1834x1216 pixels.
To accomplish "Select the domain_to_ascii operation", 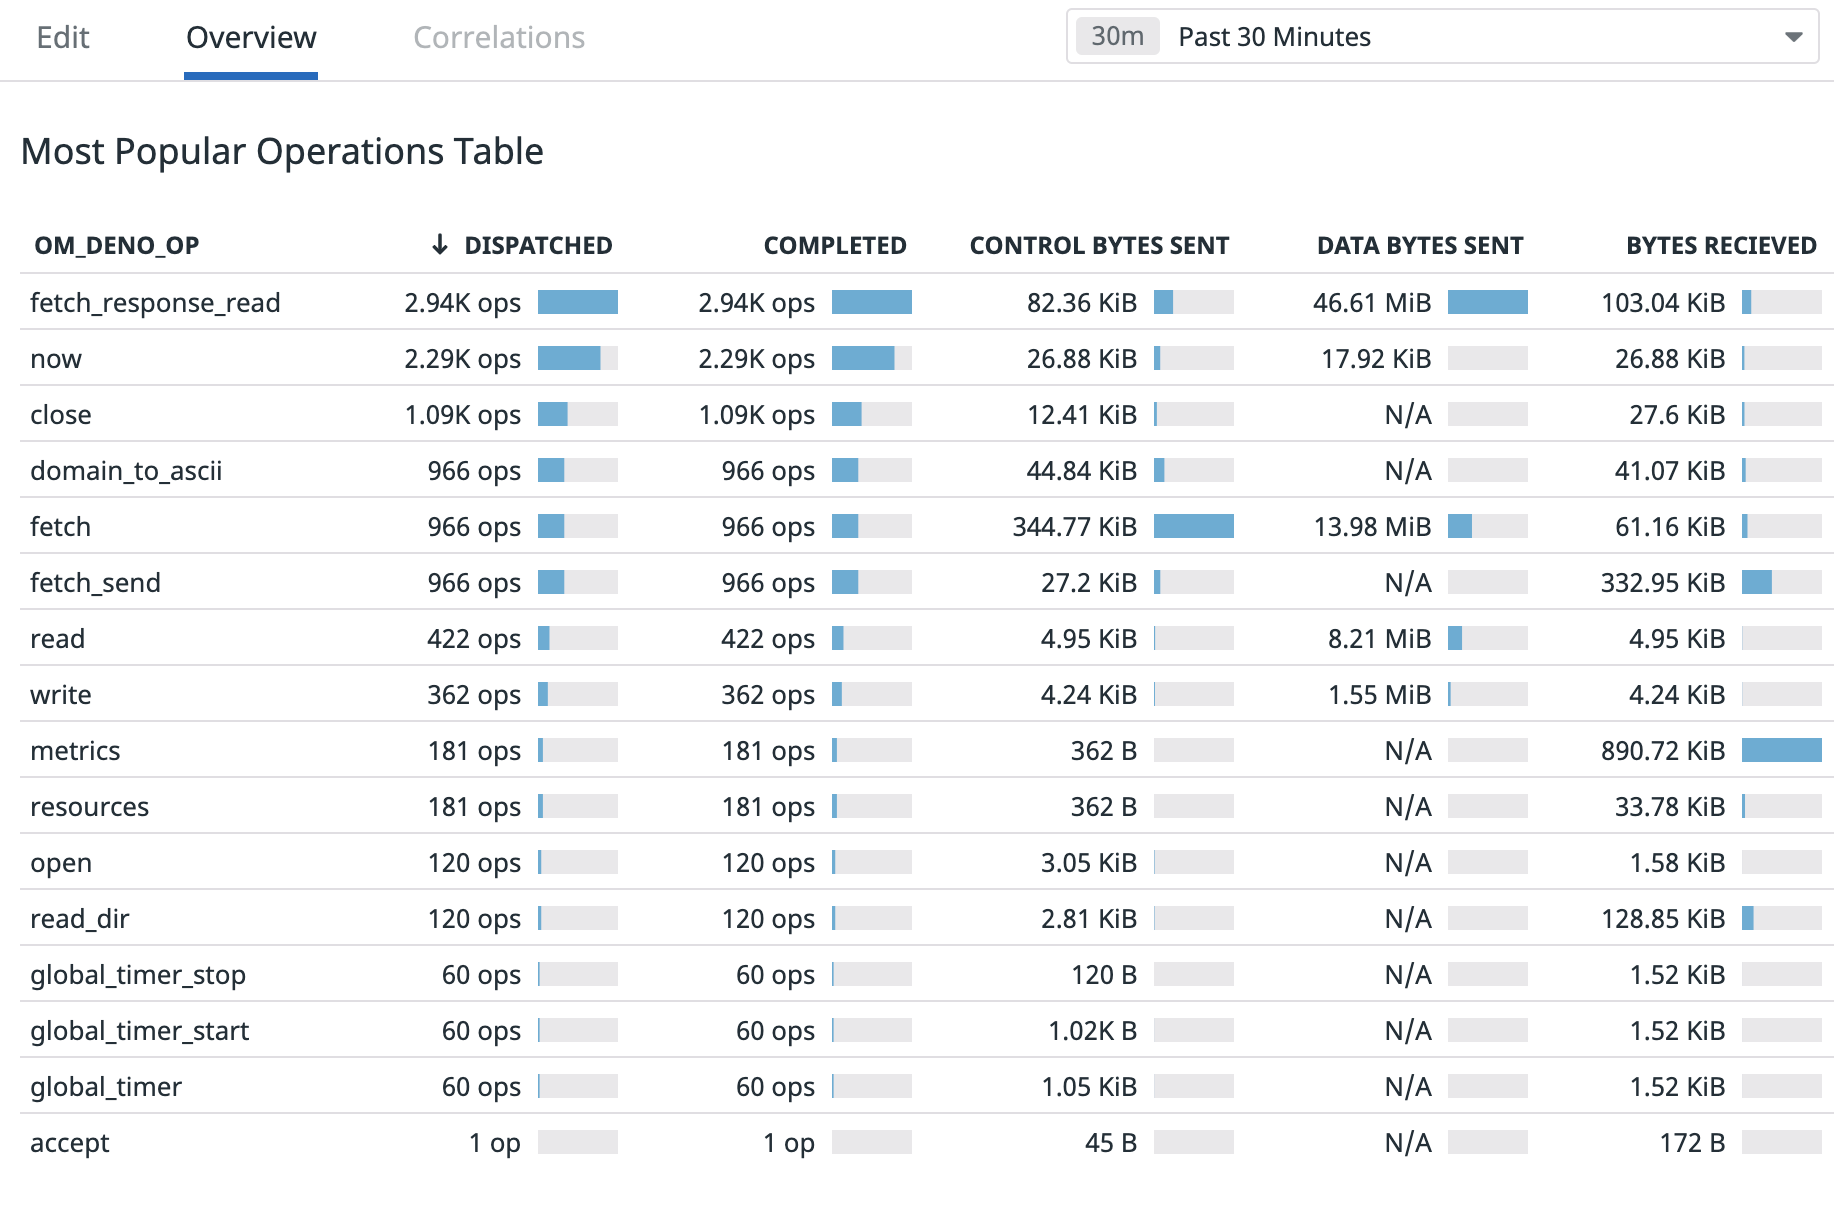I will [128, 470].
